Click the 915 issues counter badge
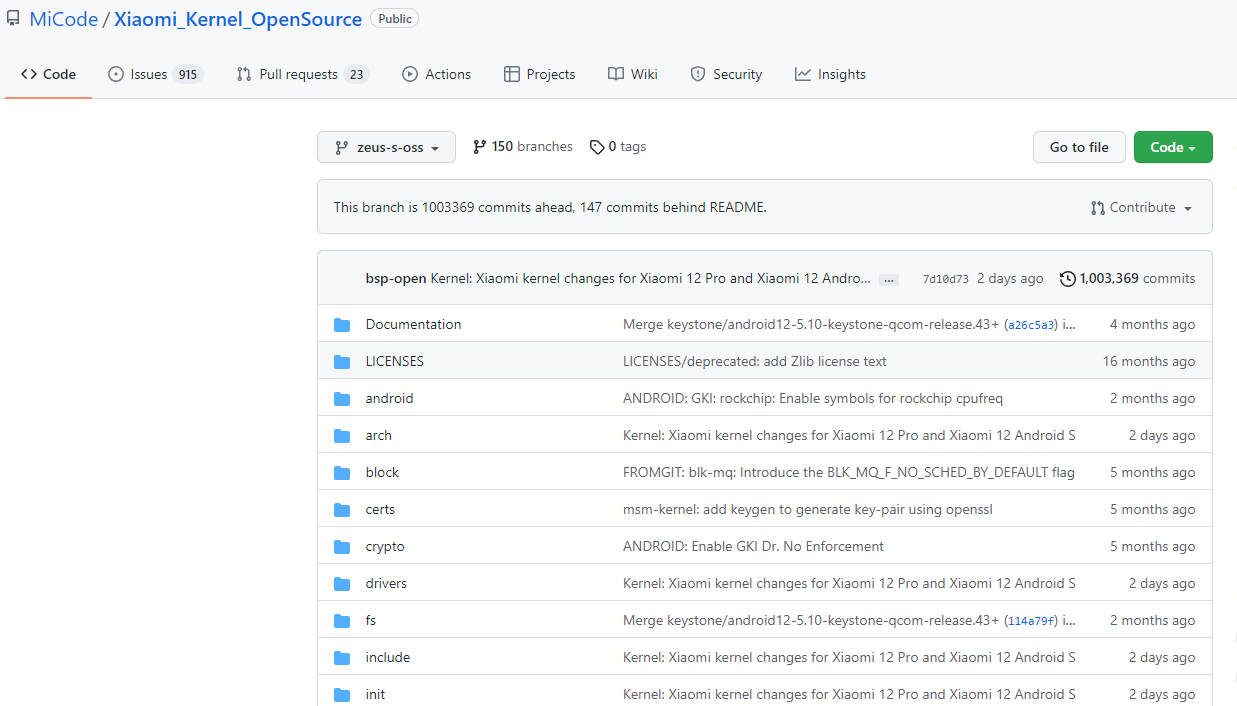This screenshot has height=706, width=1237. pyautogui.click(x=187, y=74)
